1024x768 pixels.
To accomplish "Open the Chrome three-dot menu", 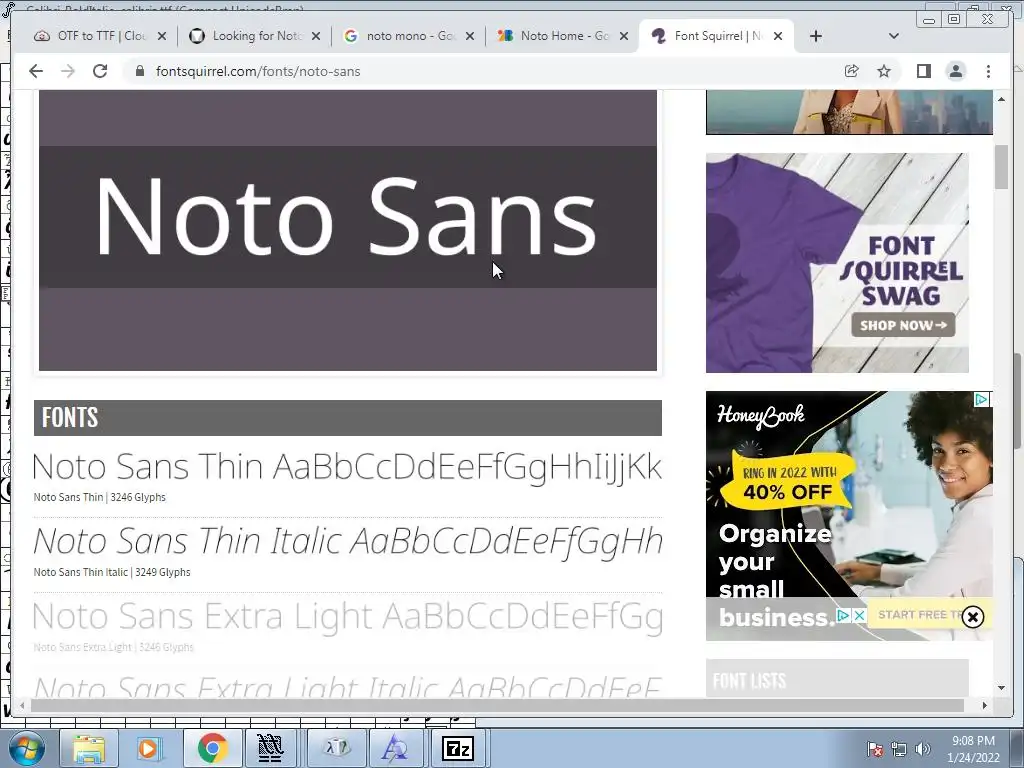I will (988, 71).
